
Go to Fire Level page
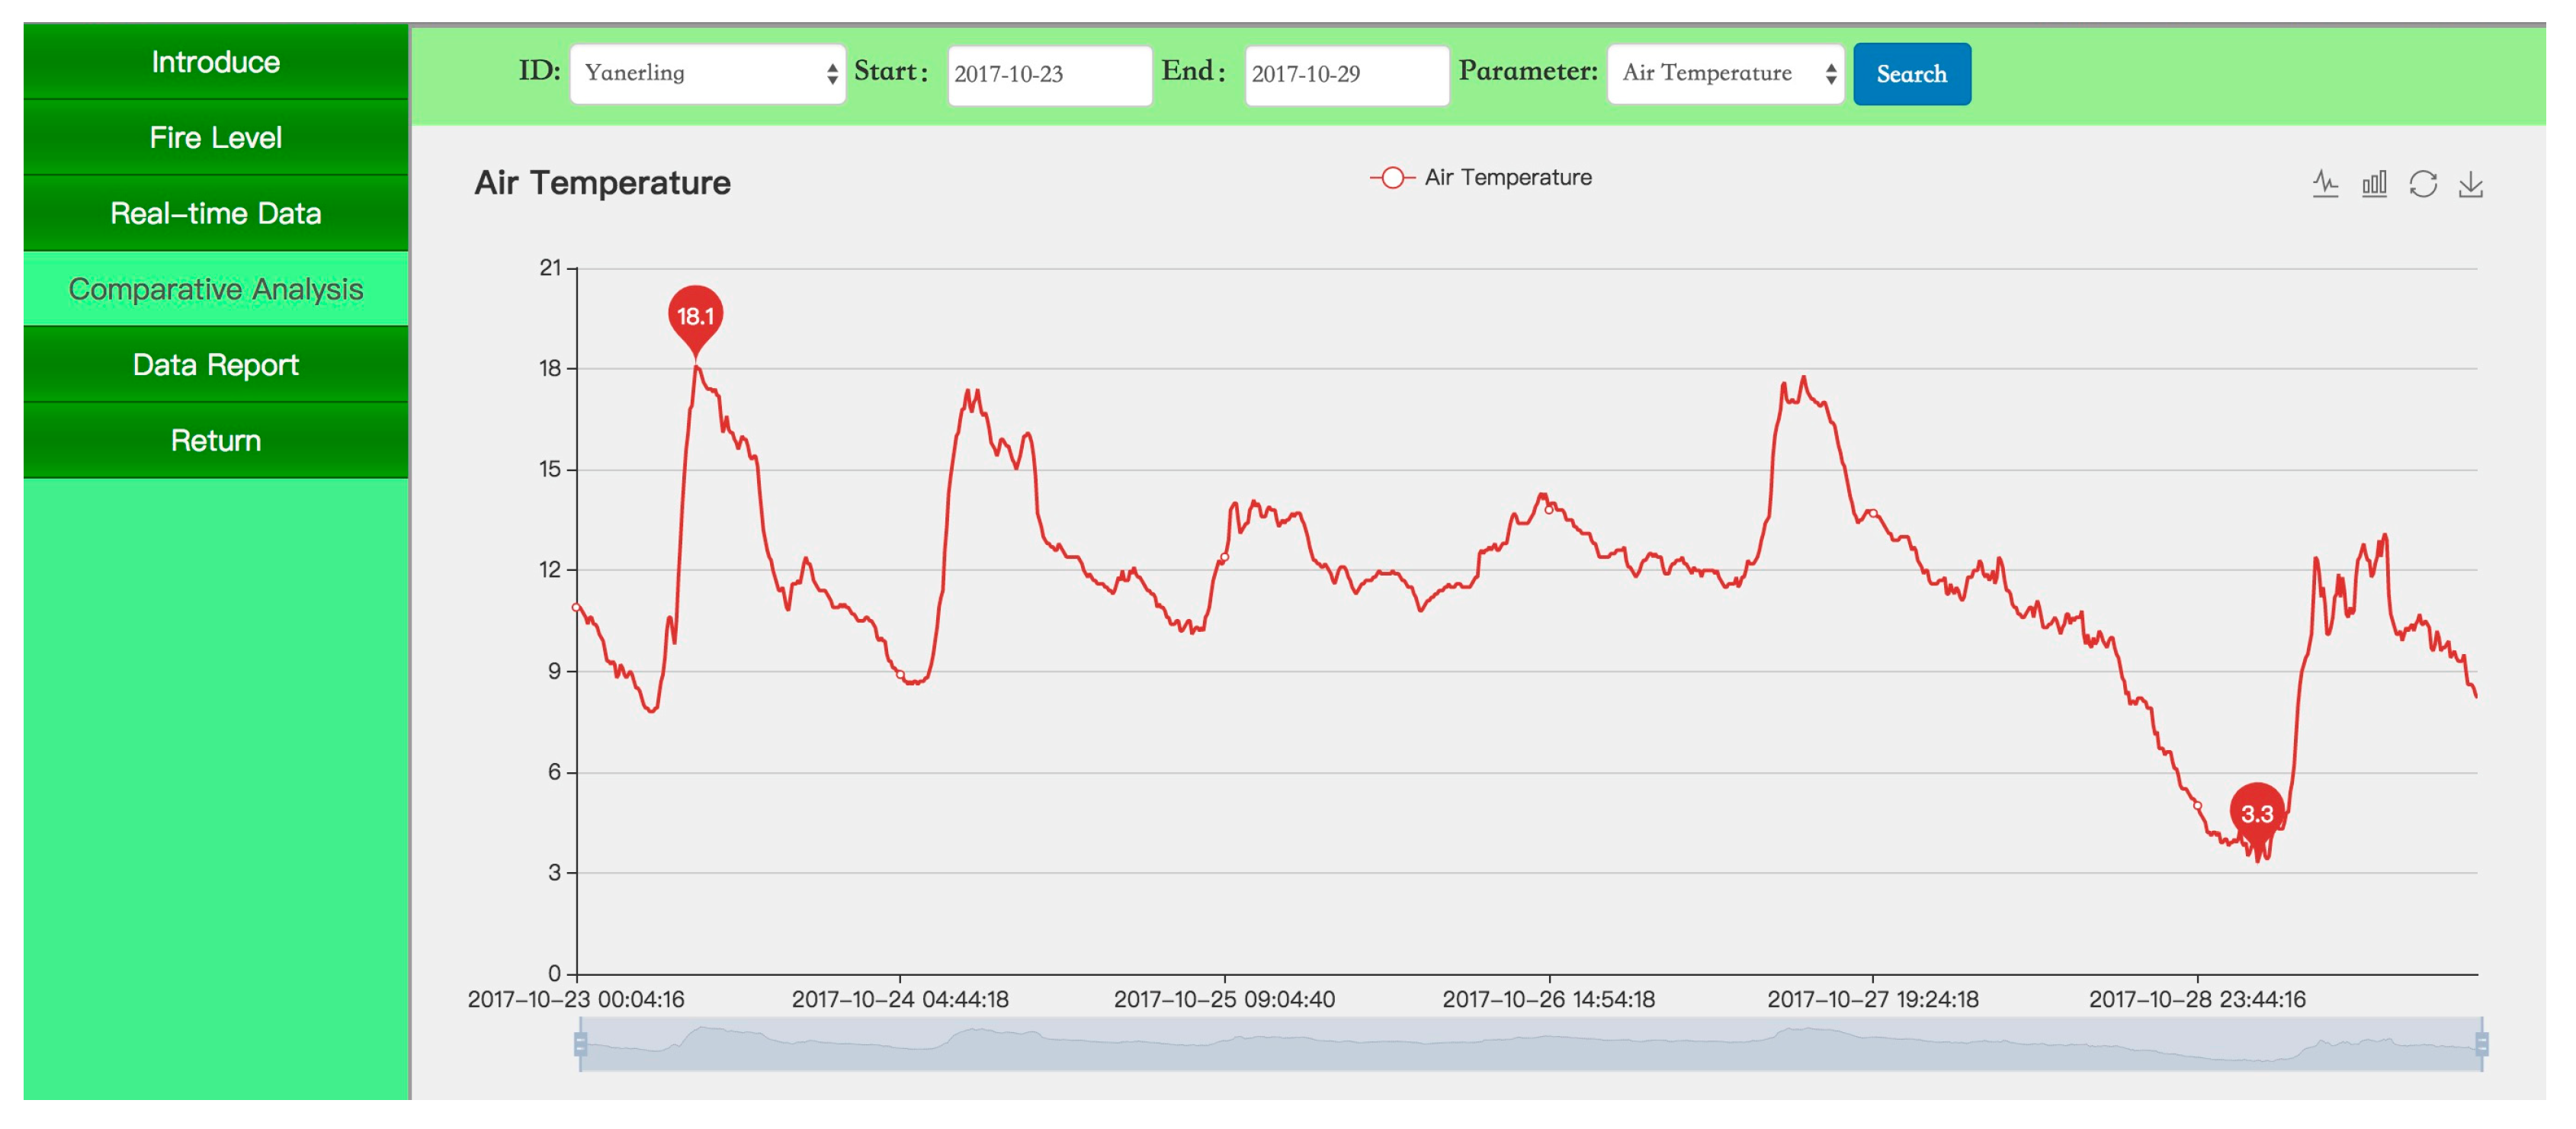(x=215, y=138)
